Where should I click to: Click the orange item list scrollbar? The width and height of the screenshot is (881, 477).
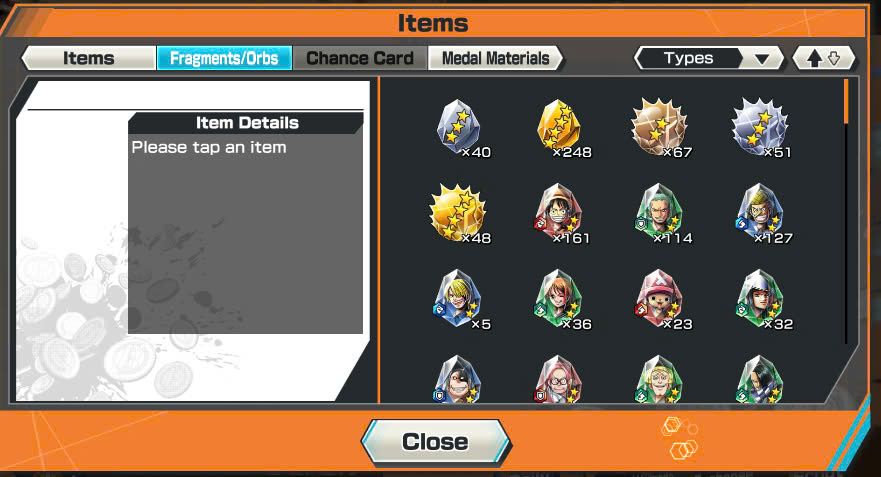pos(846,102)
